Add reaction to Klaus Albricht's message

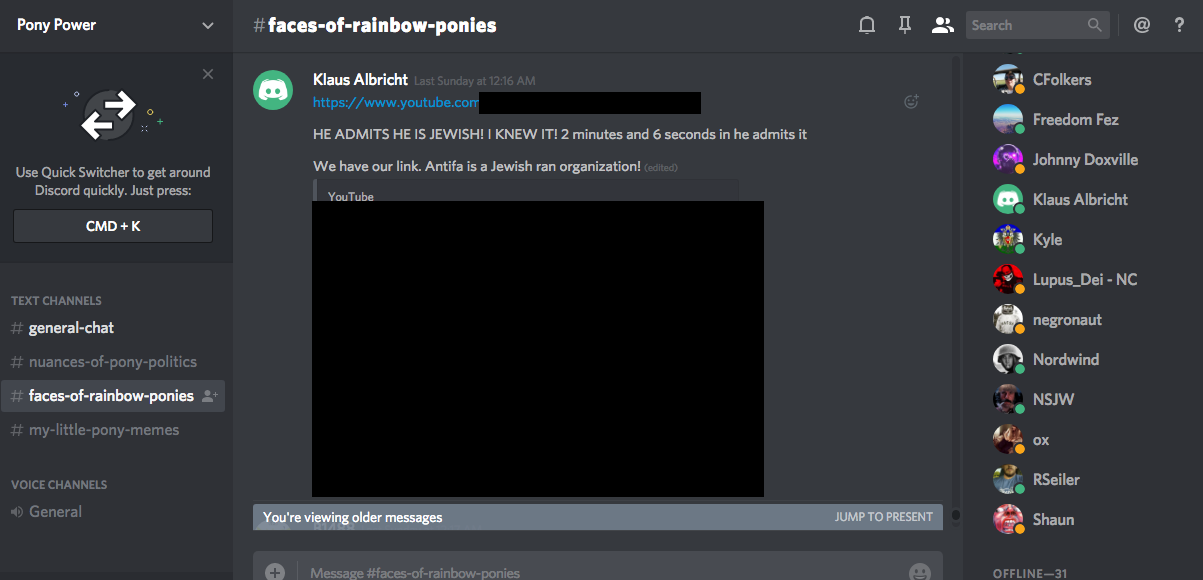pos(910,101)
